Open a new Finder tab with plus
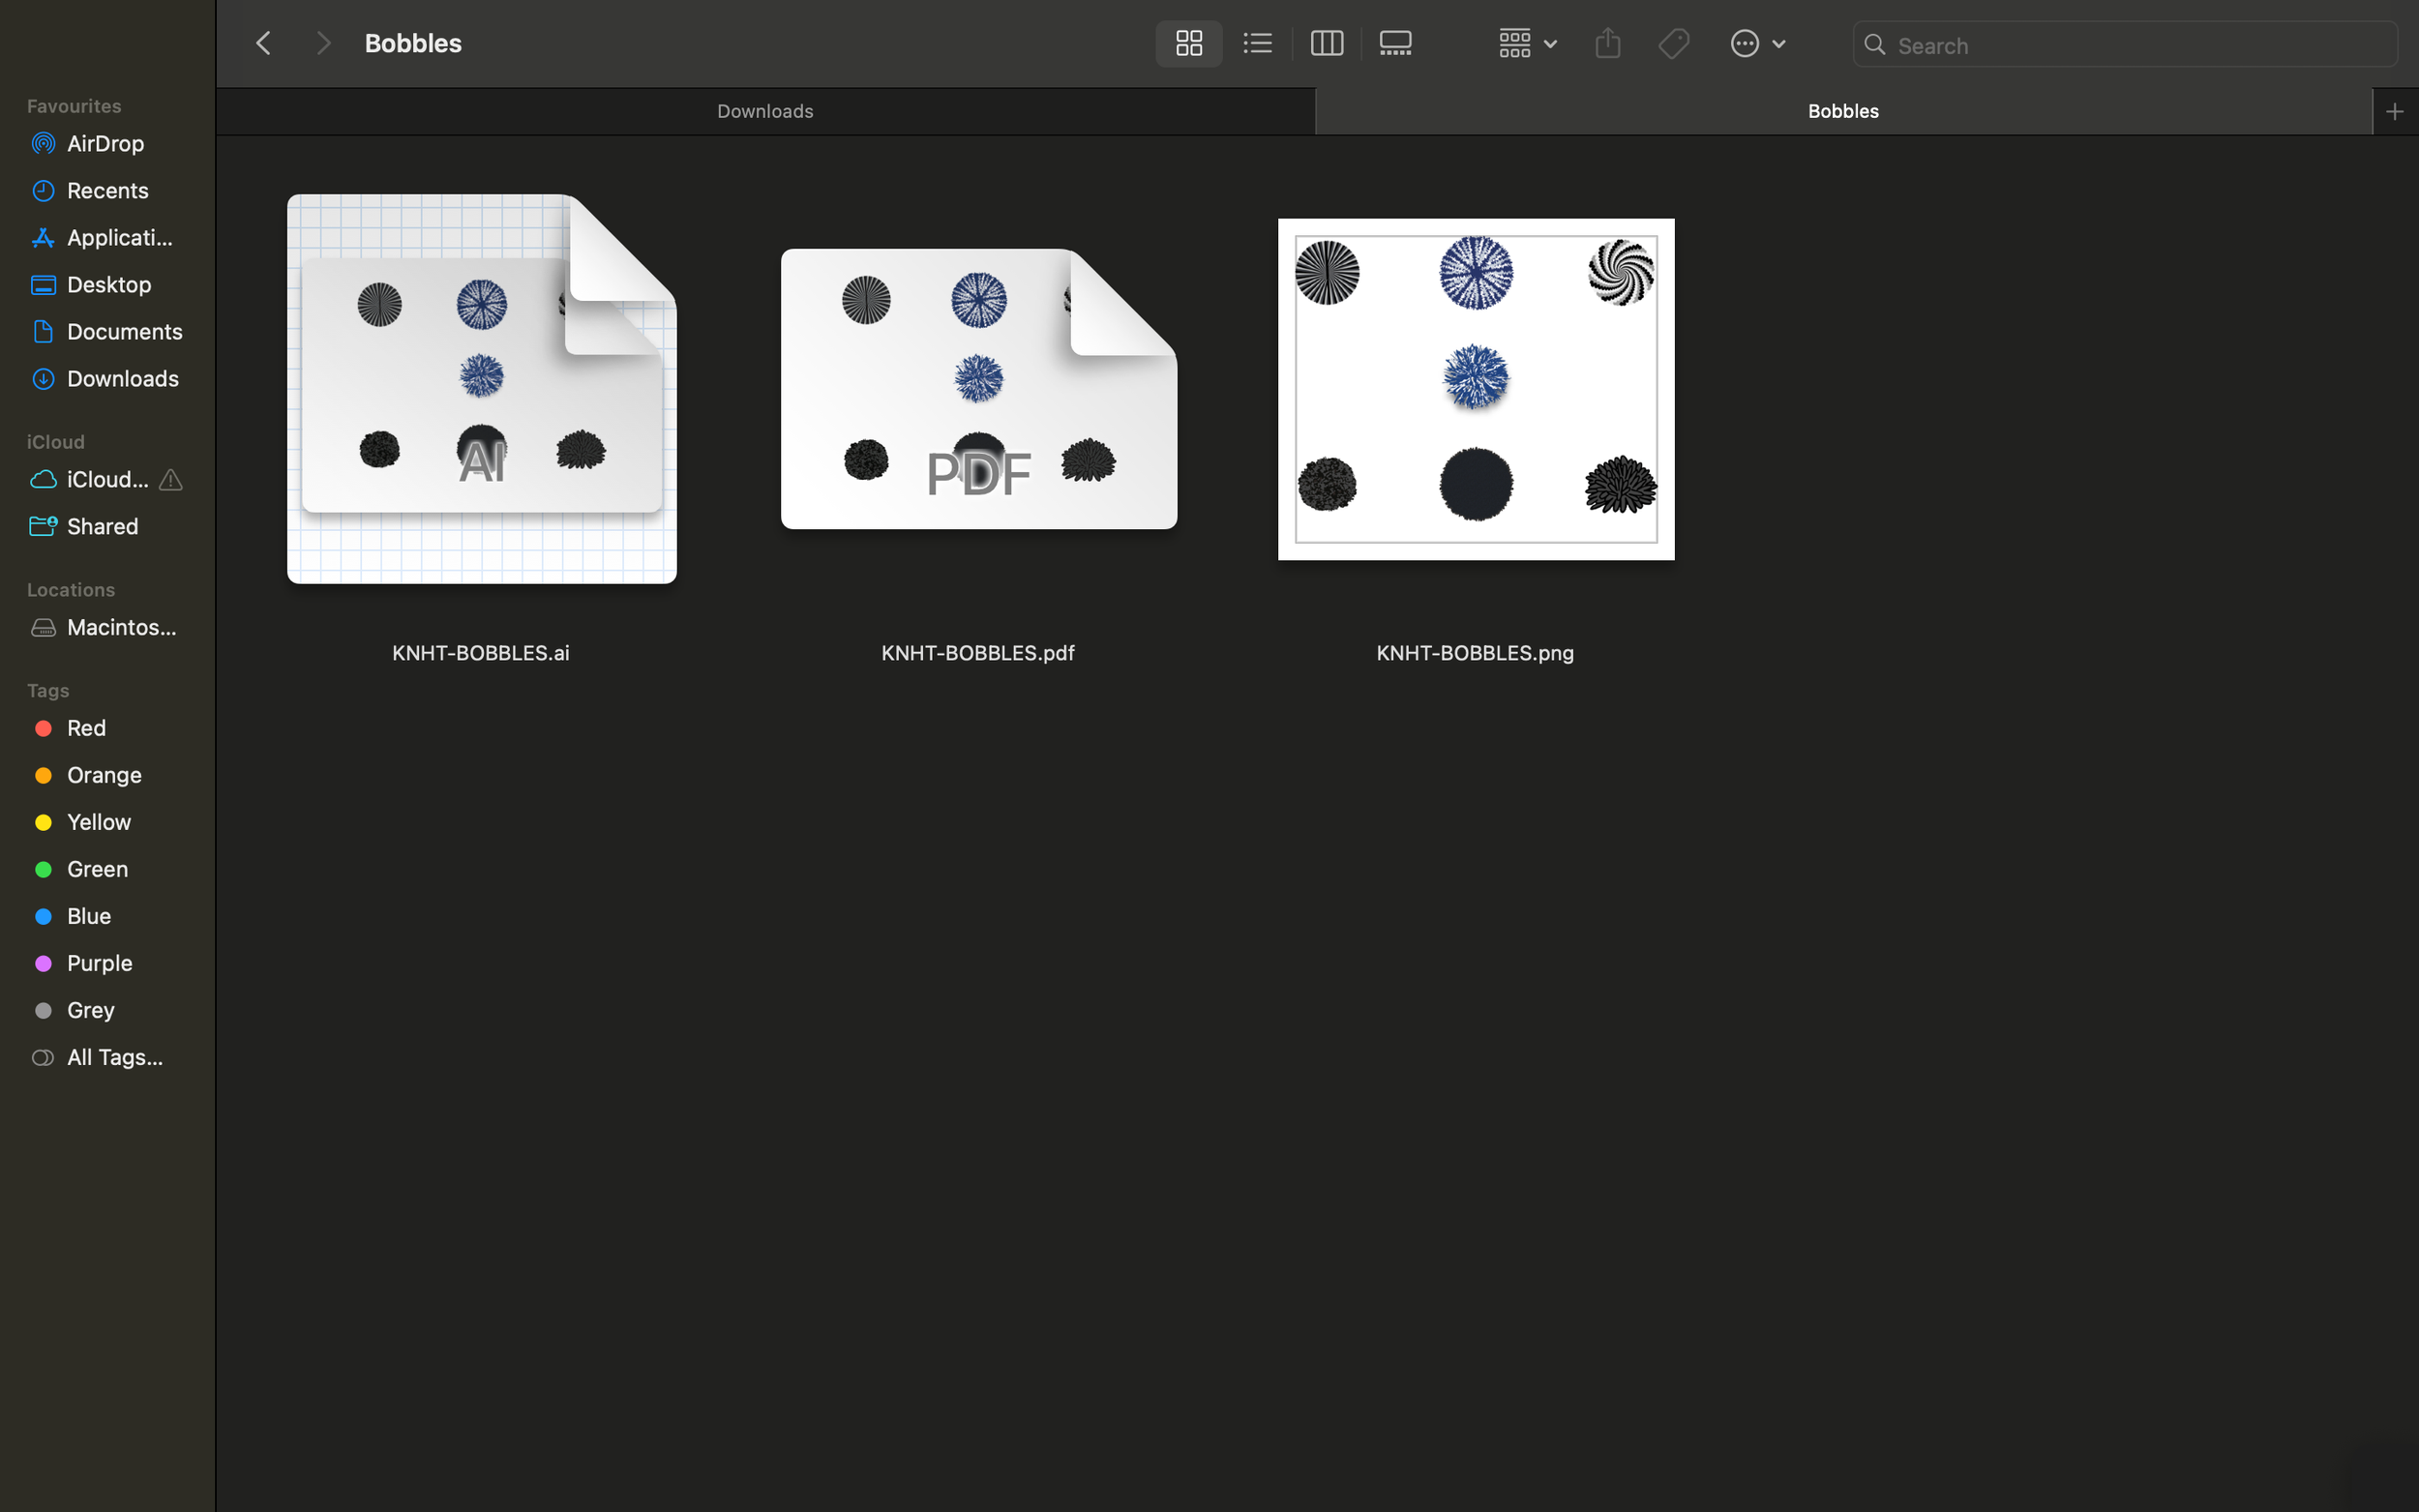The image size is (2419, 1512). 2394,110
